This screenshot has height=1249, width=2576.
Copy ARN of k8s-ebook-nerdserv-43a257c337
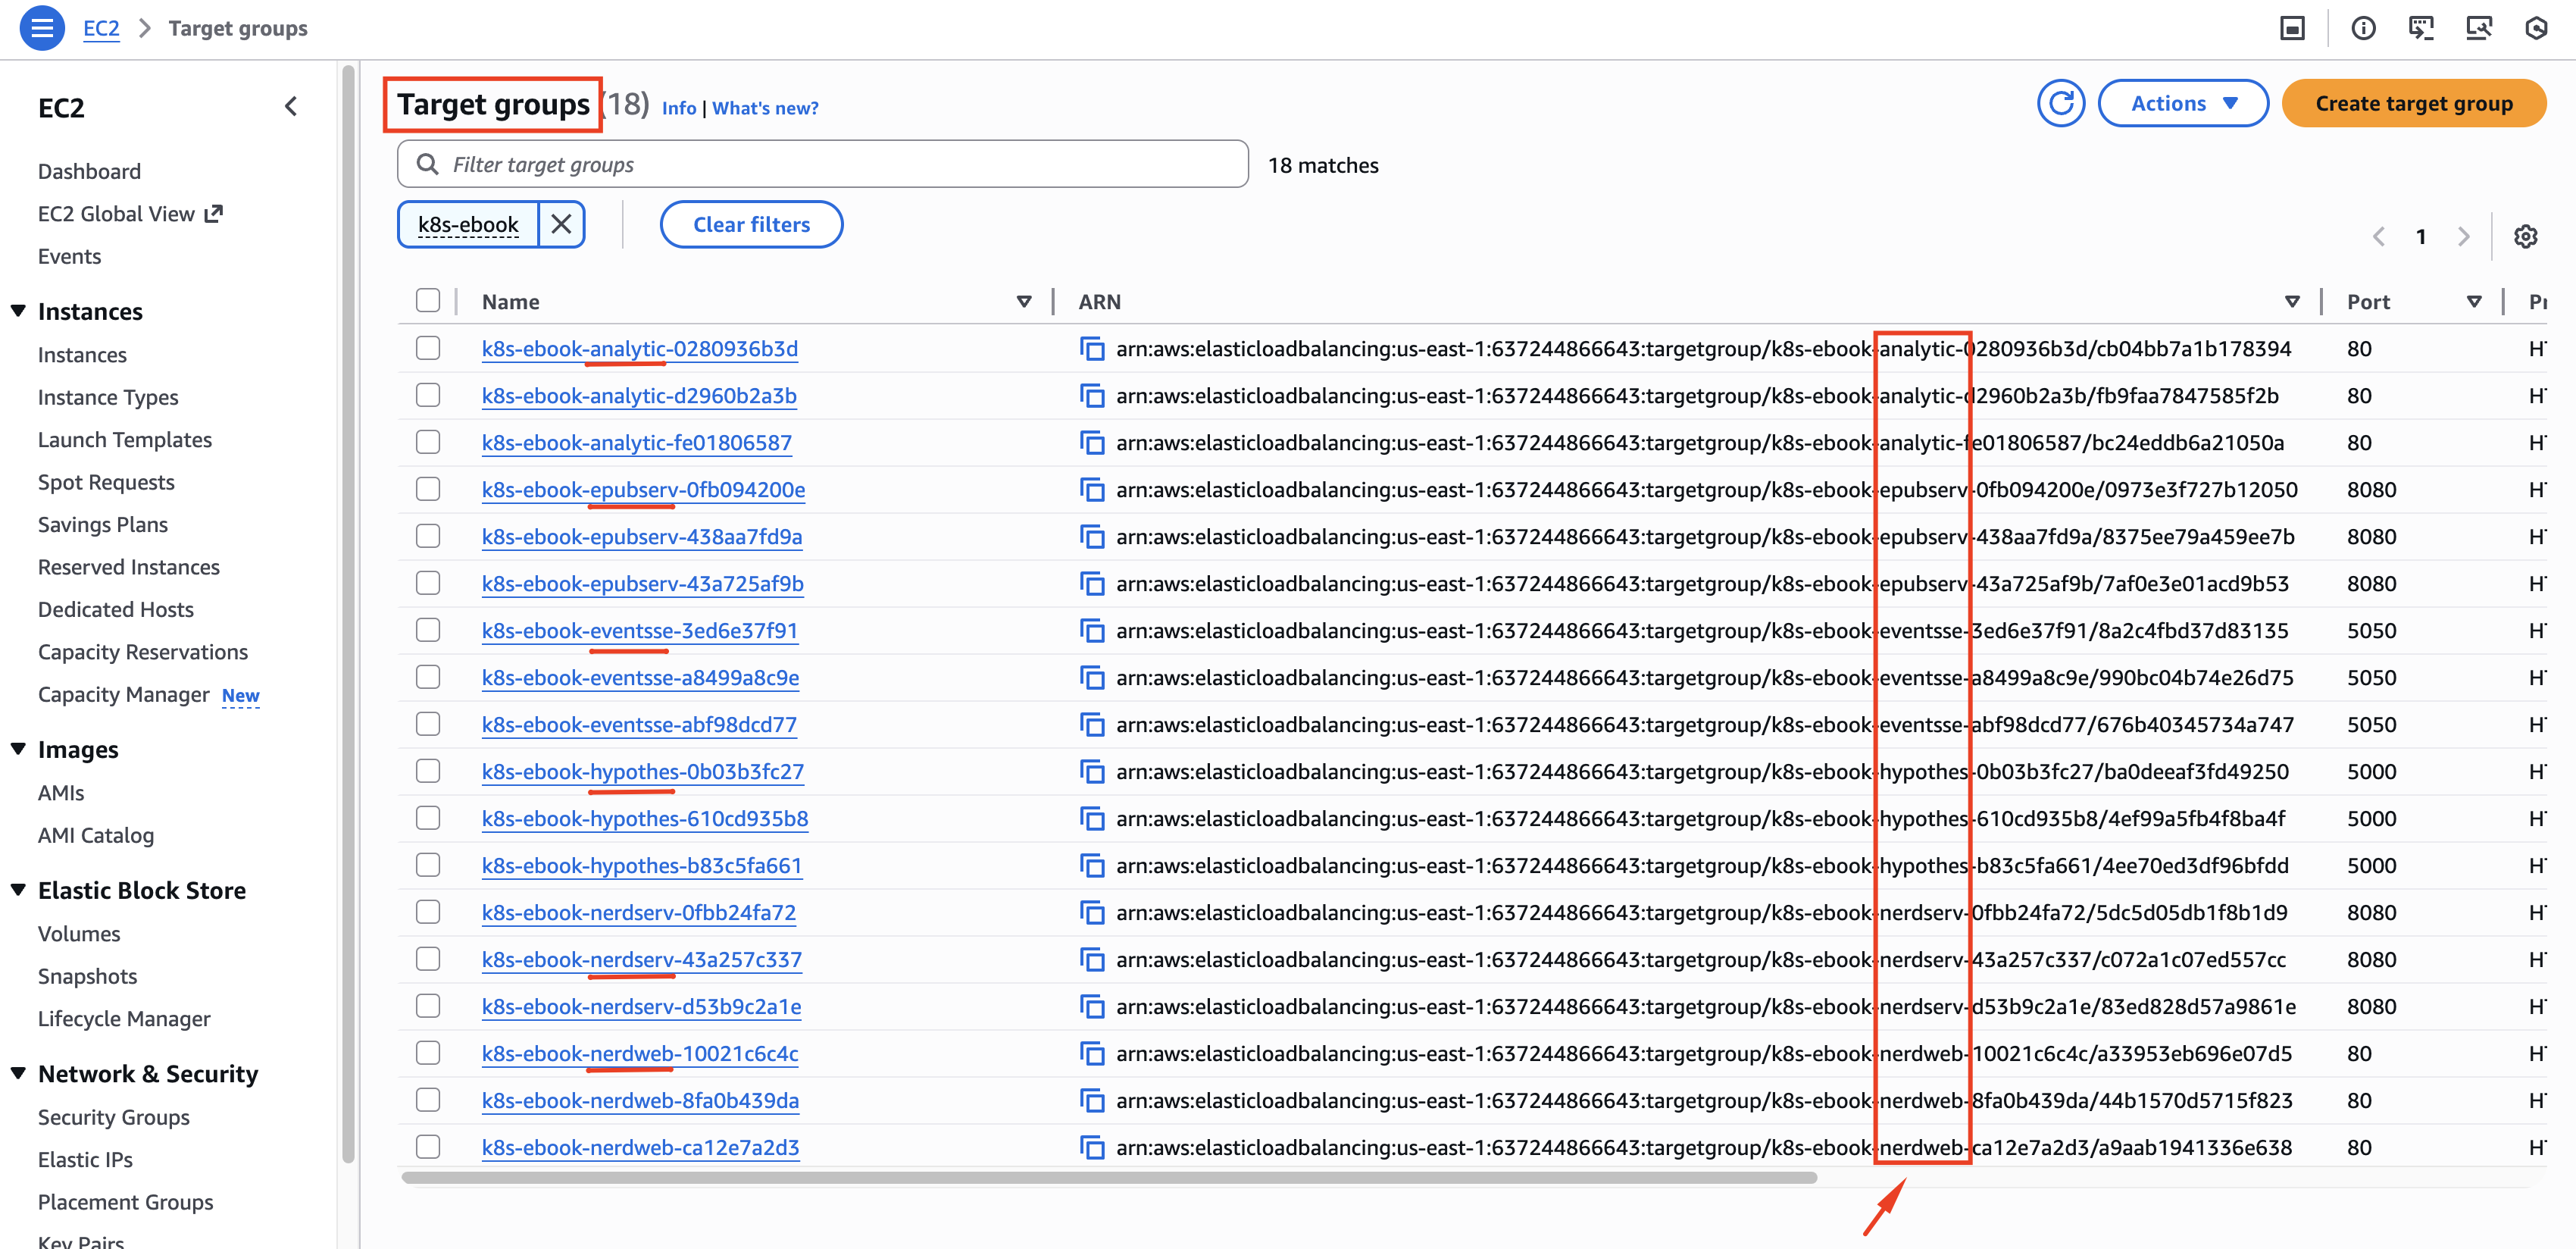(x=1092, y=960)
